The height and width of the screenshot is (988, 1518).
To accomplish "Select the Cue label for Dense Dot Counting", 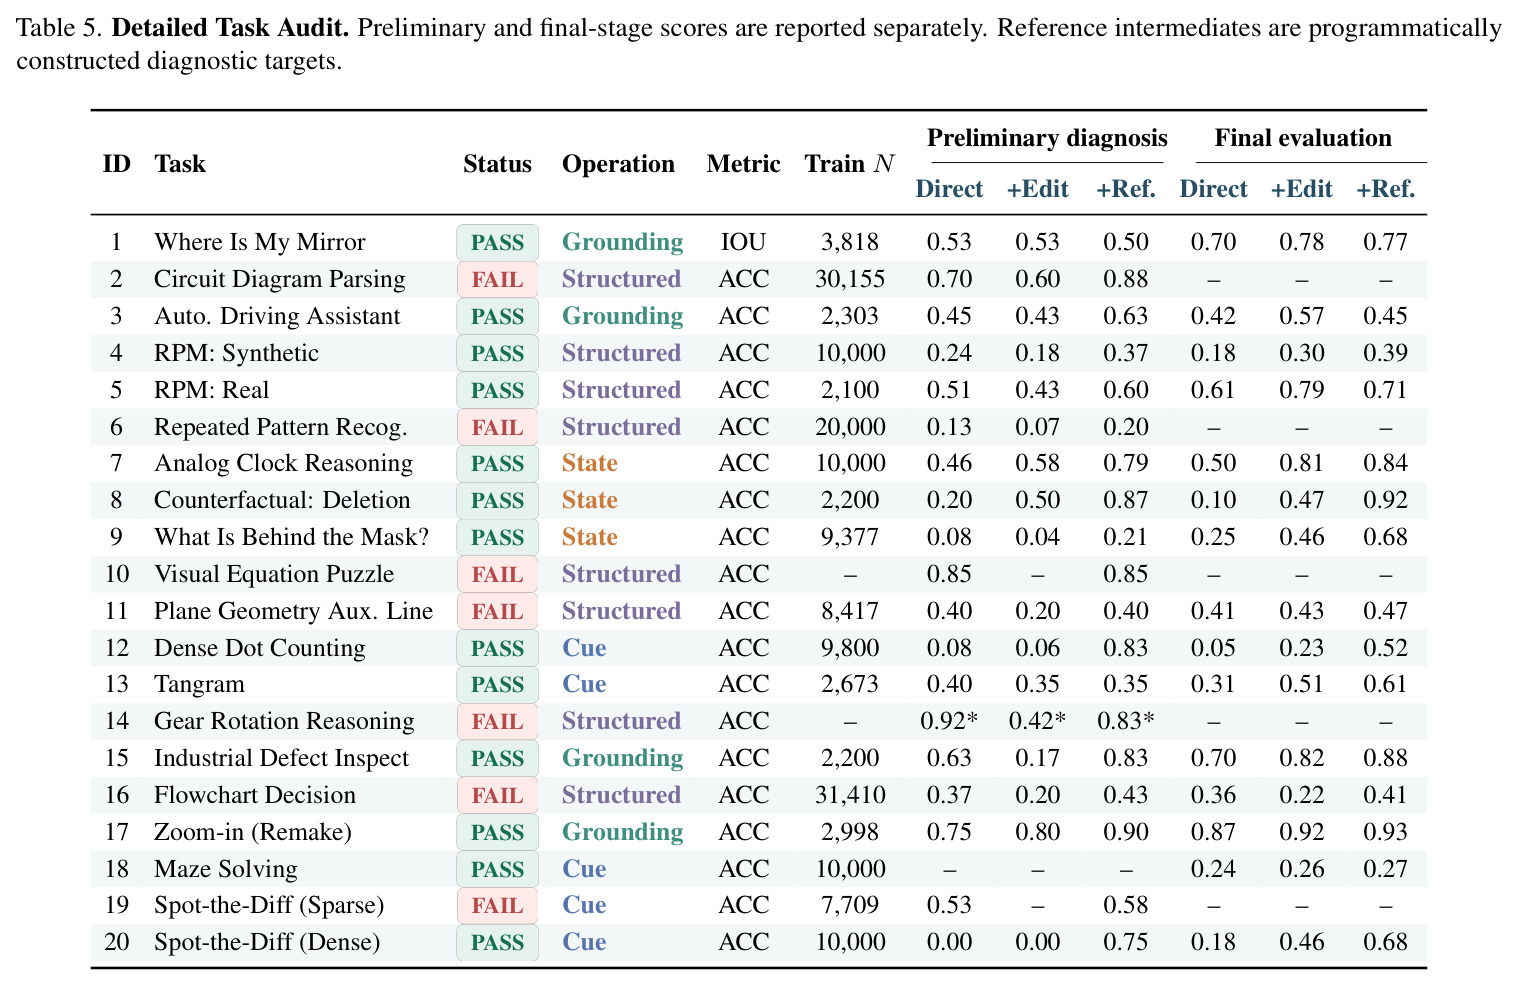I will click(584, 648).
